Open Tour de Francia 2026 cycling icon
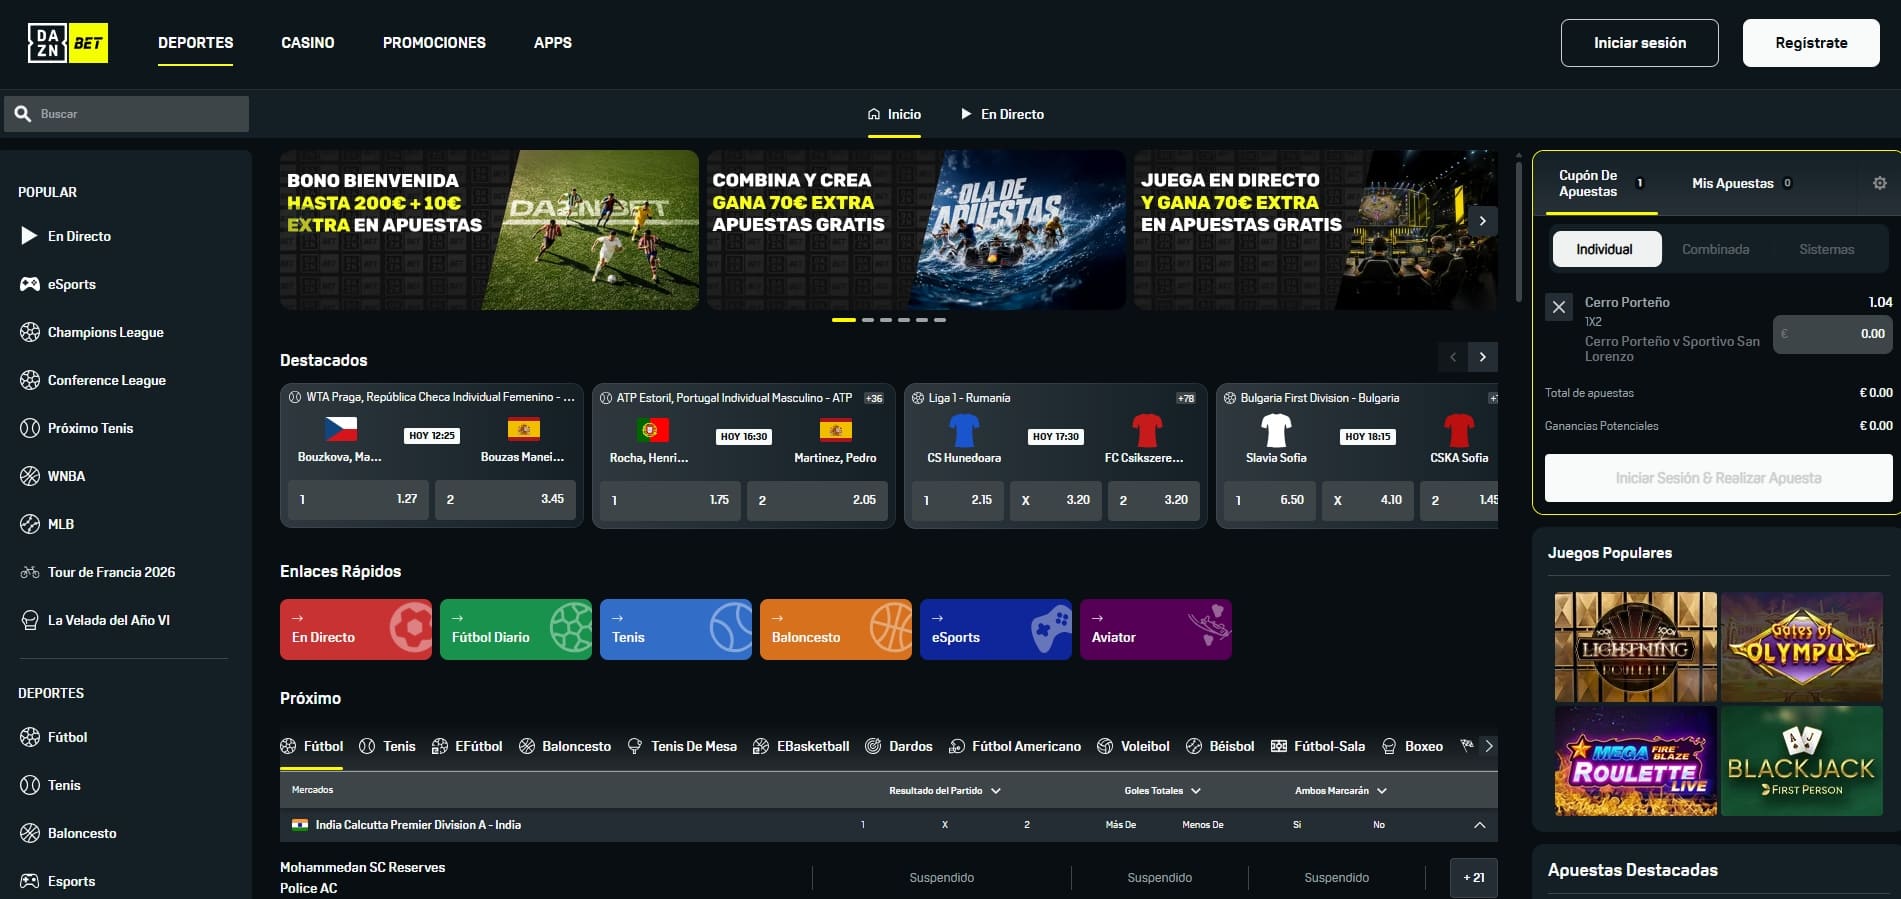Screen dimensions: 1901x899 pos(30,572)
